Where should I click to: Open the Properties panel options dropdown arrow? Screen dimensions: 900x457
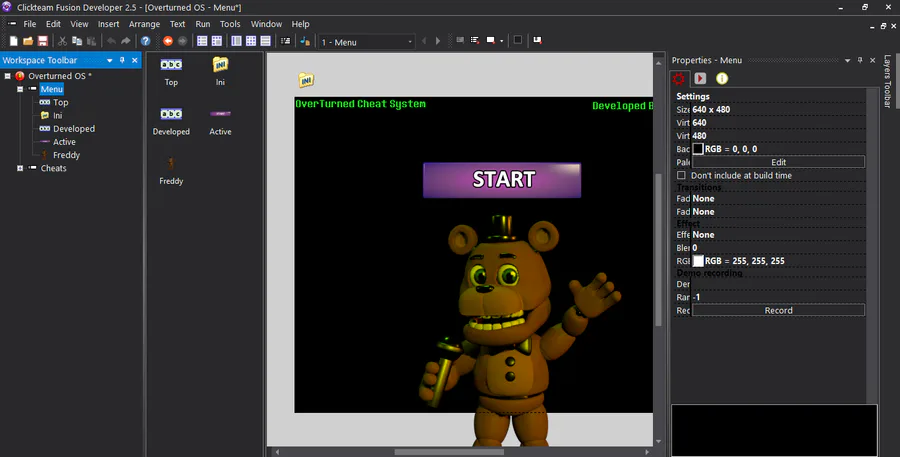tap(847, 60)
